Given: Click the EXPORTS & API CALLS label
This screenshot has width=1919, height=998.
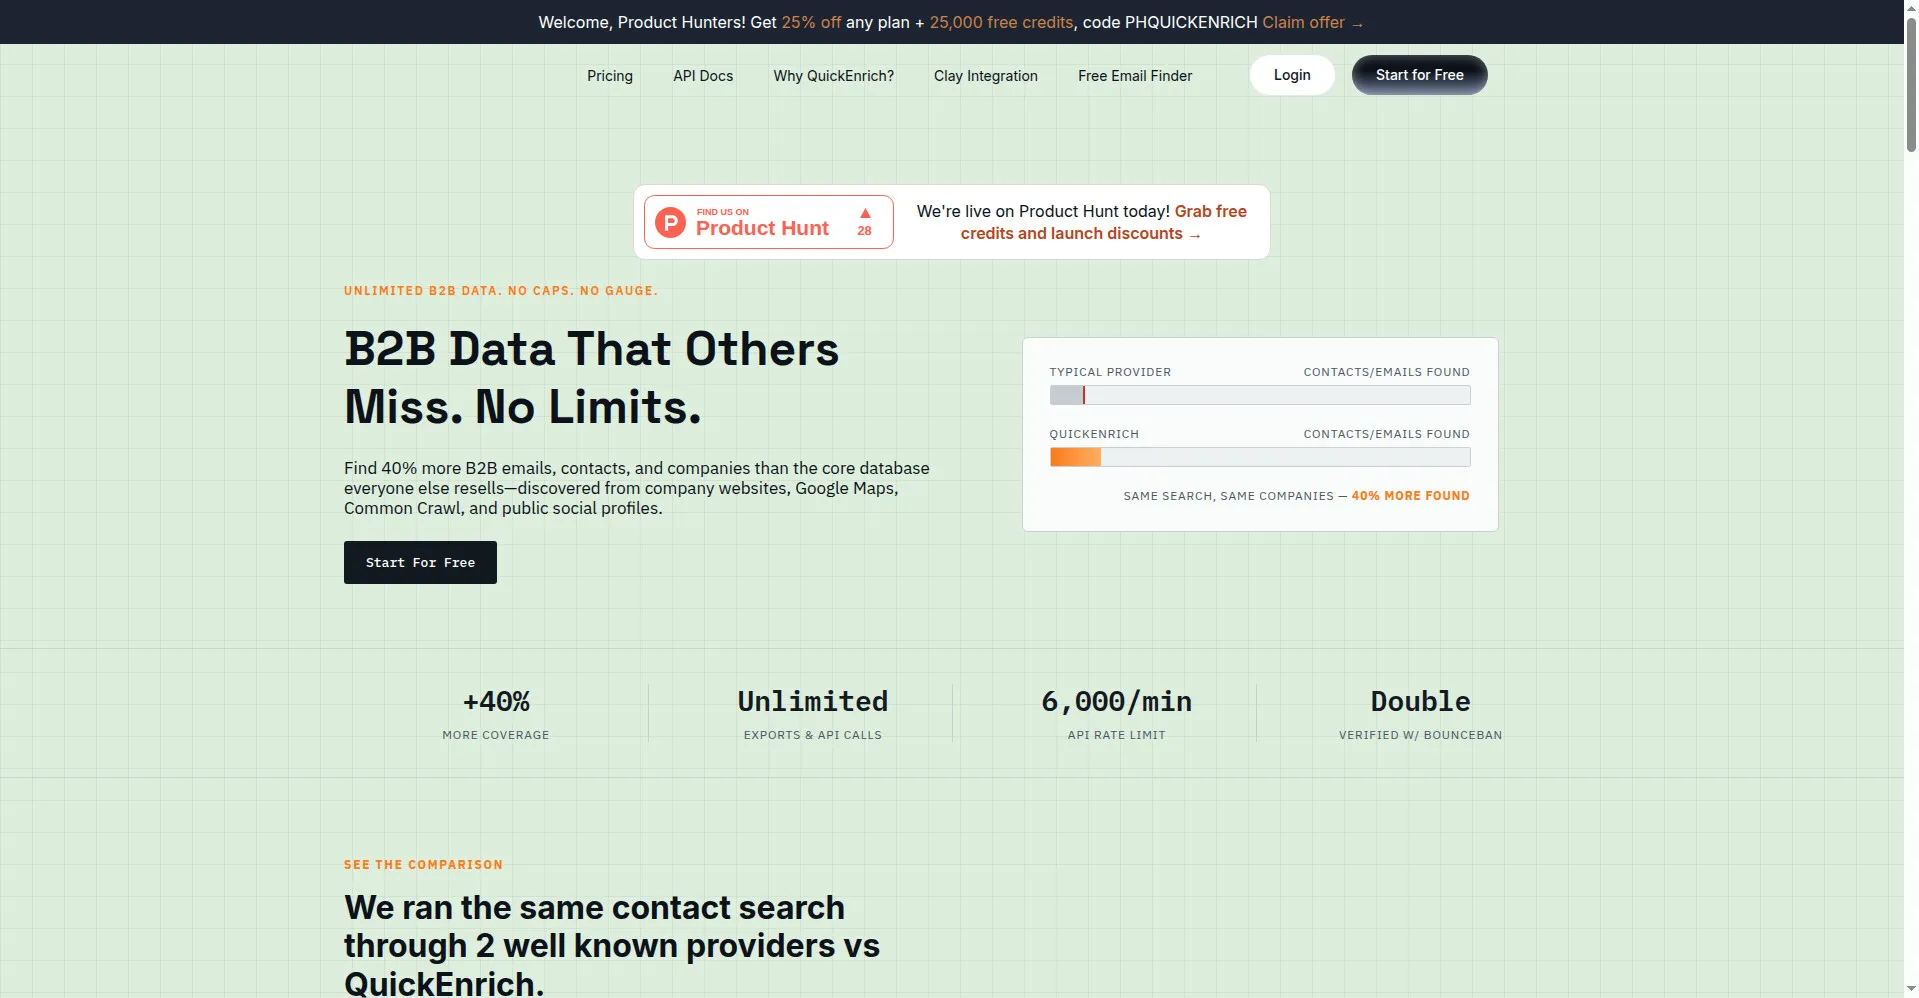Looking at the screenshot, I should tap(813, 735).
